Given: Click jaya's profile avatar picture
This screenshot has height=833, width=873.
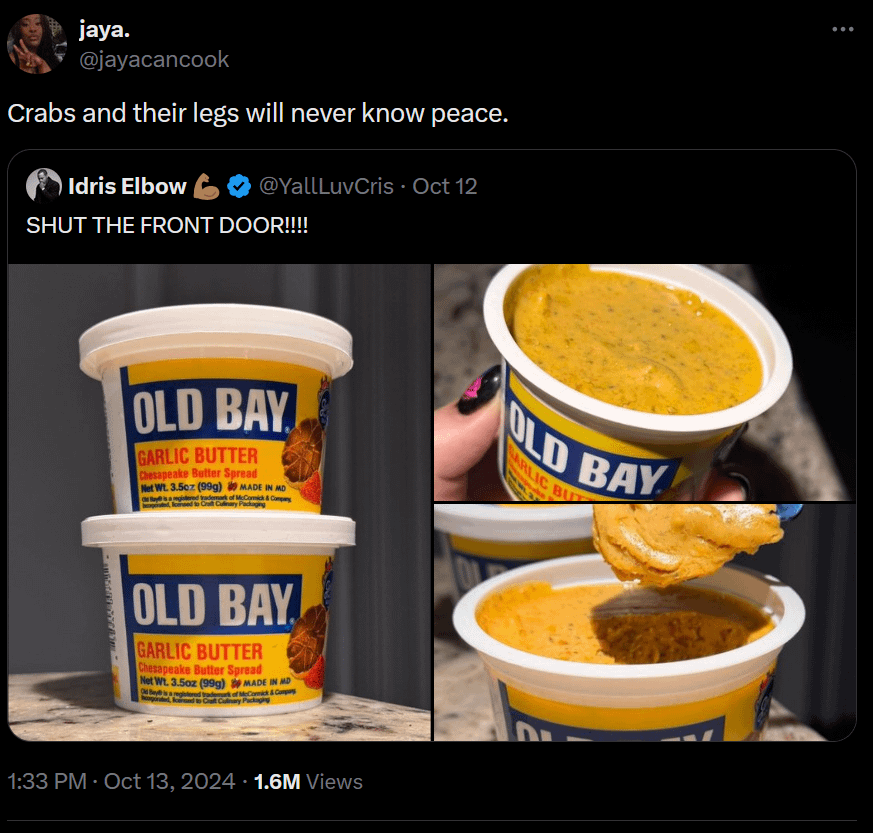Looking at the screenshot, I should 37,44.
